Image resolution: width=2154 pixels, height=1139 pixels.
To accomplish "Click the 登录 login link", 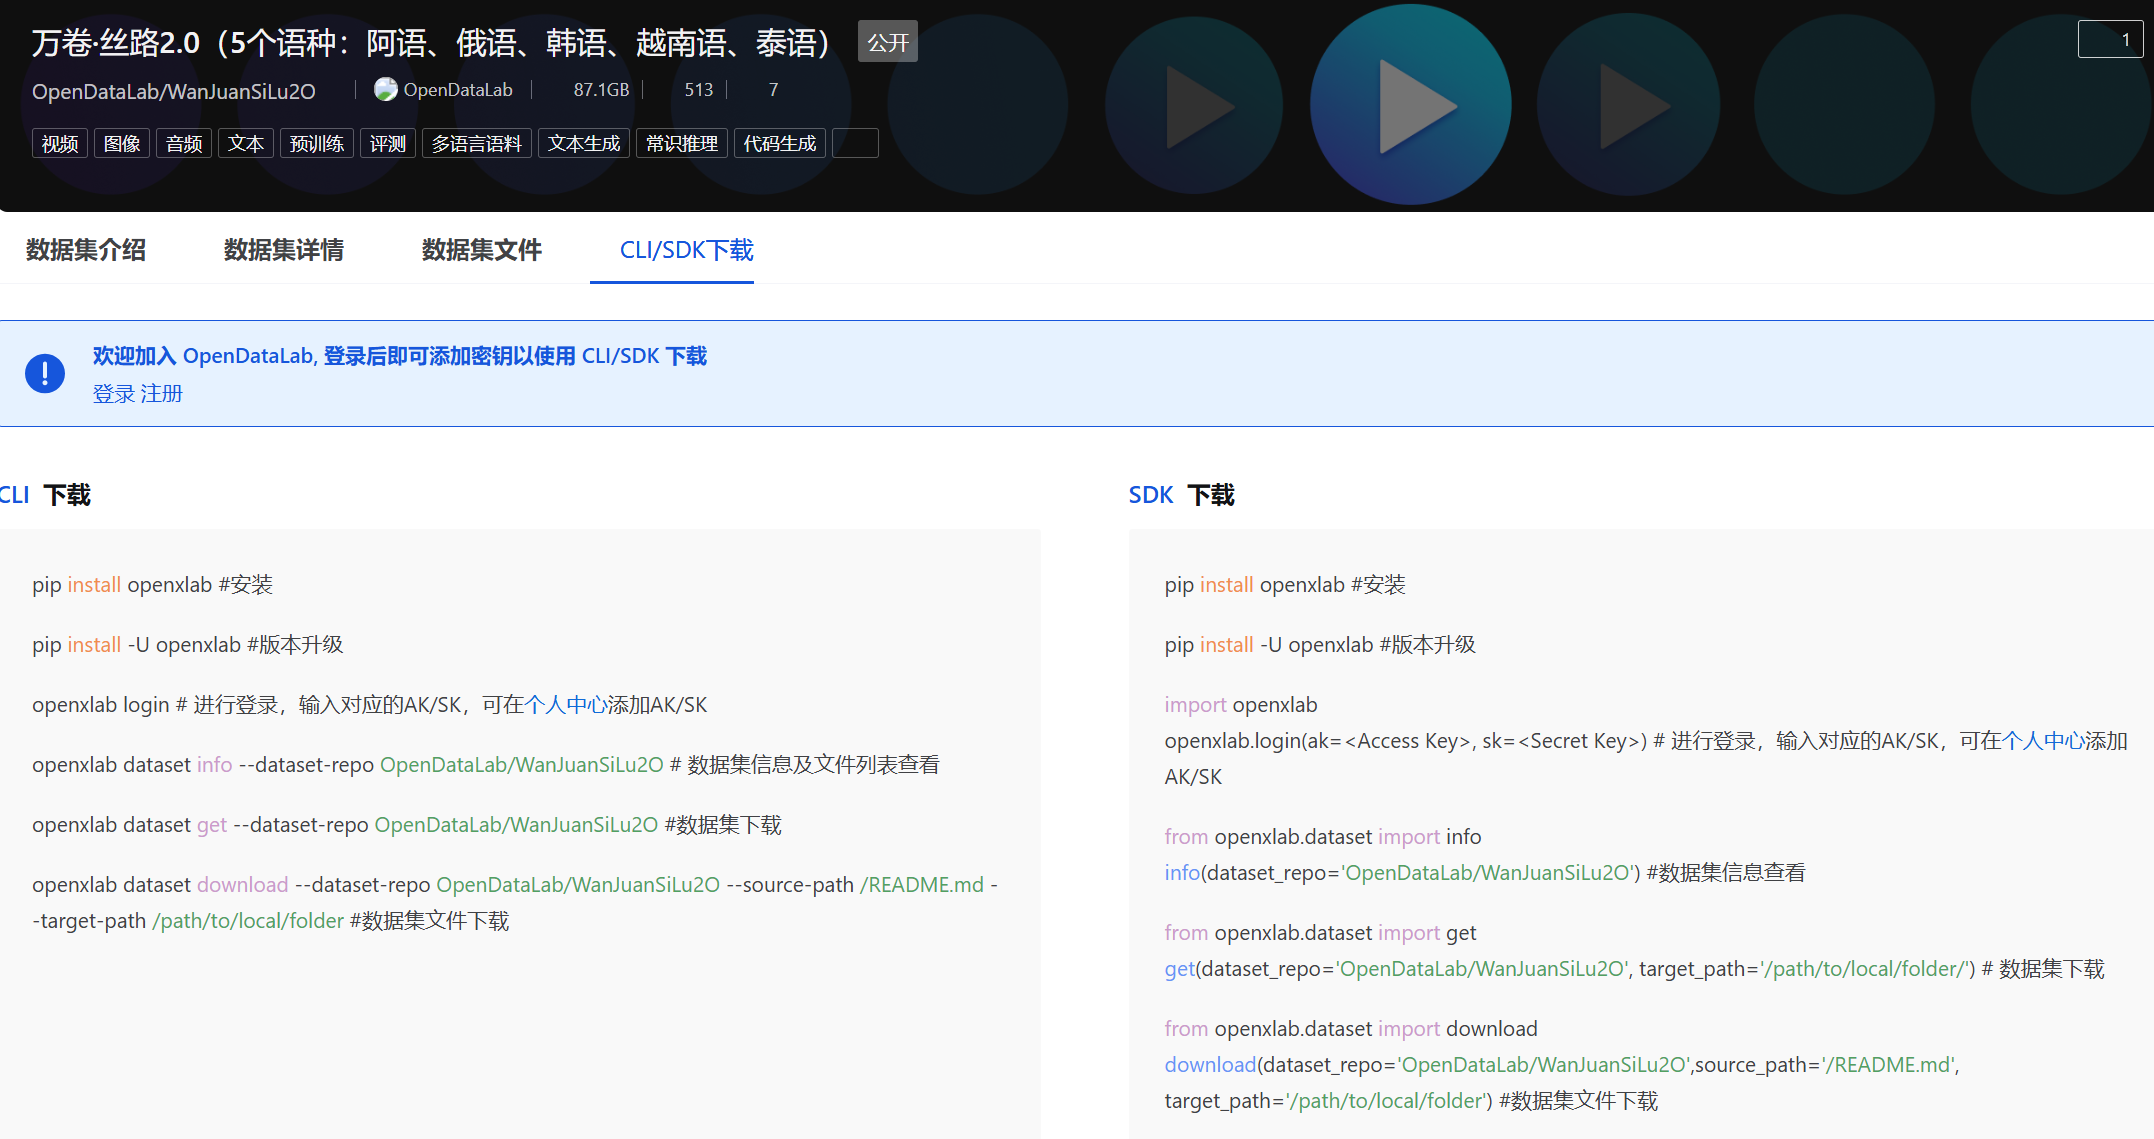I will click(113, 394).
